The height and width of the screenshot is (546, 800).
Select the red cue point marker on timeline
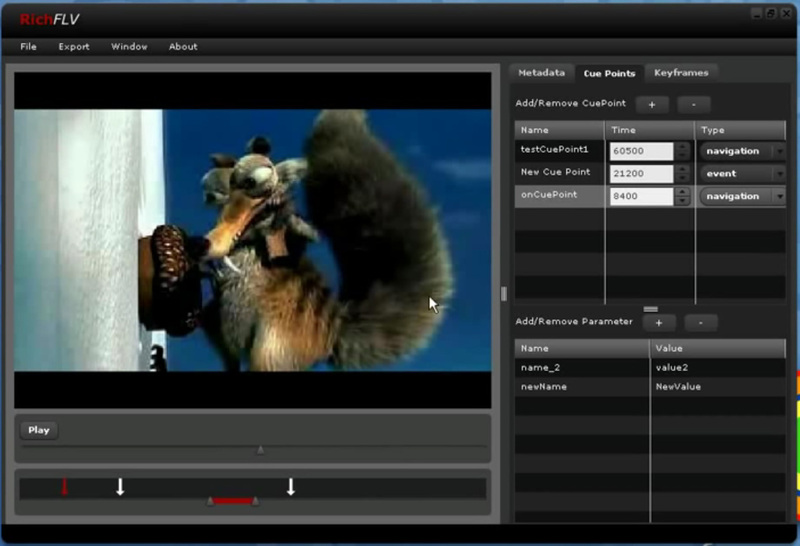click(64, 486)
